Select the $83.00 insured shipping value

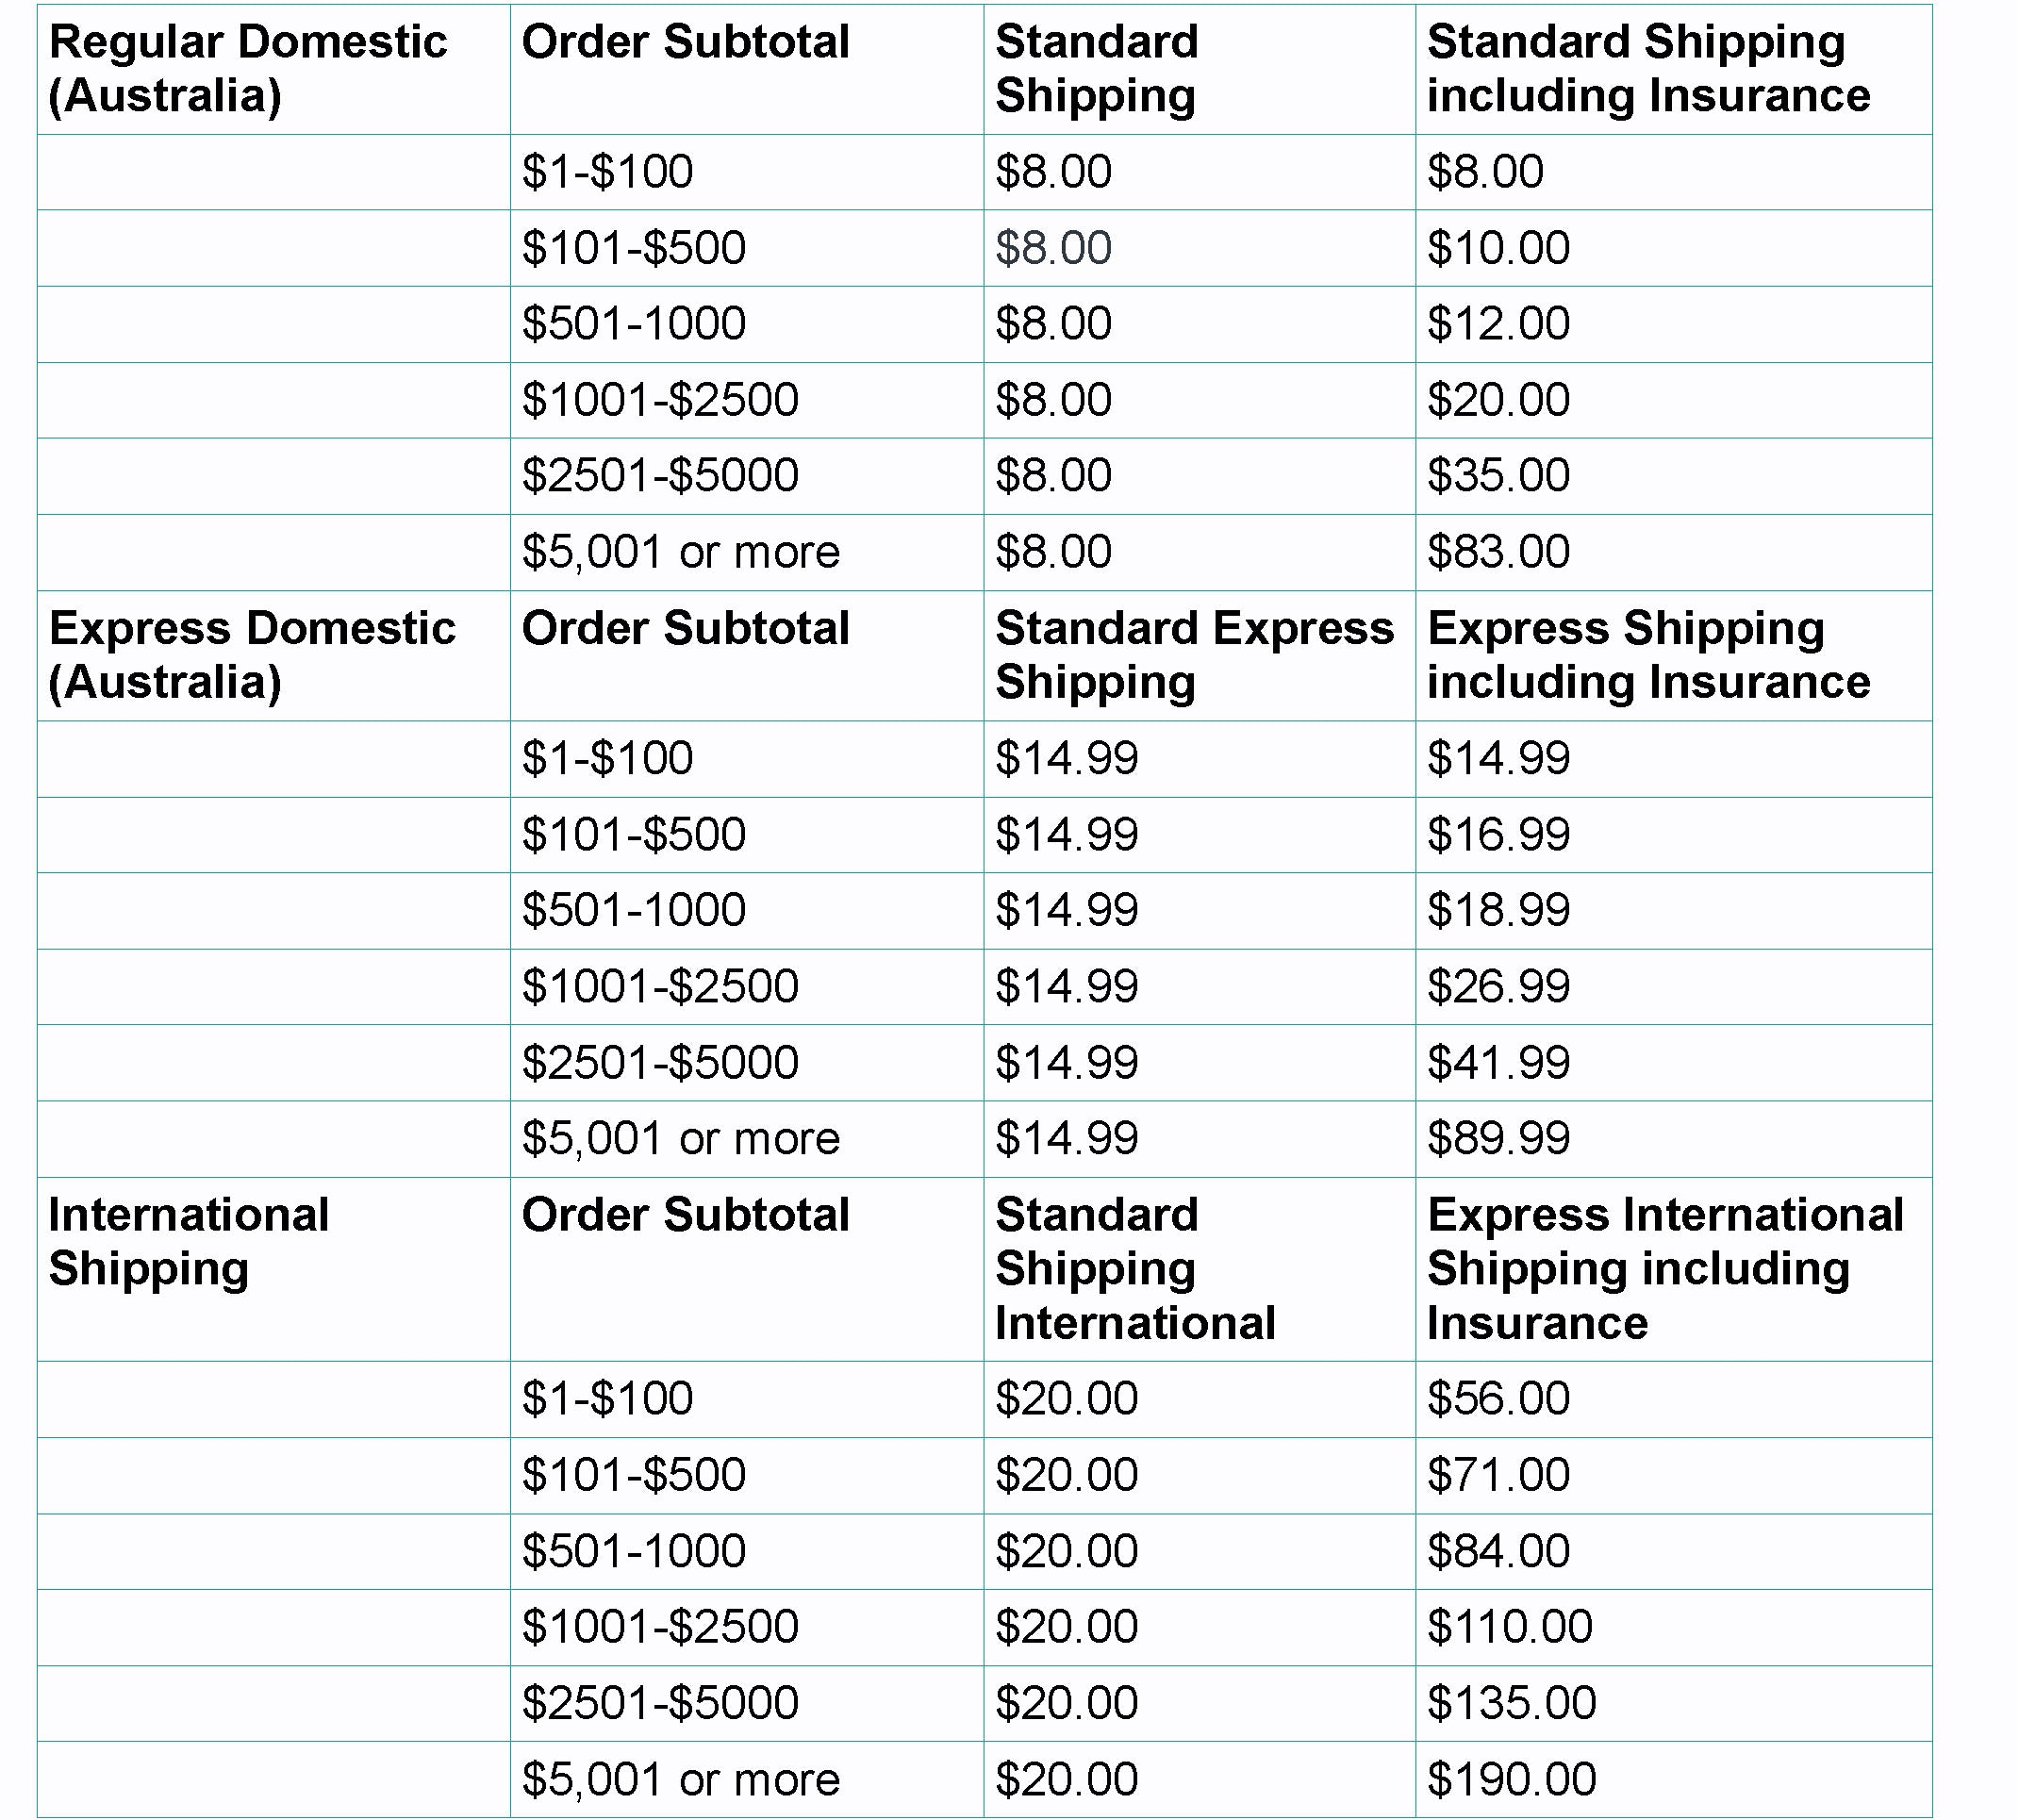[x=1498, y=552]
